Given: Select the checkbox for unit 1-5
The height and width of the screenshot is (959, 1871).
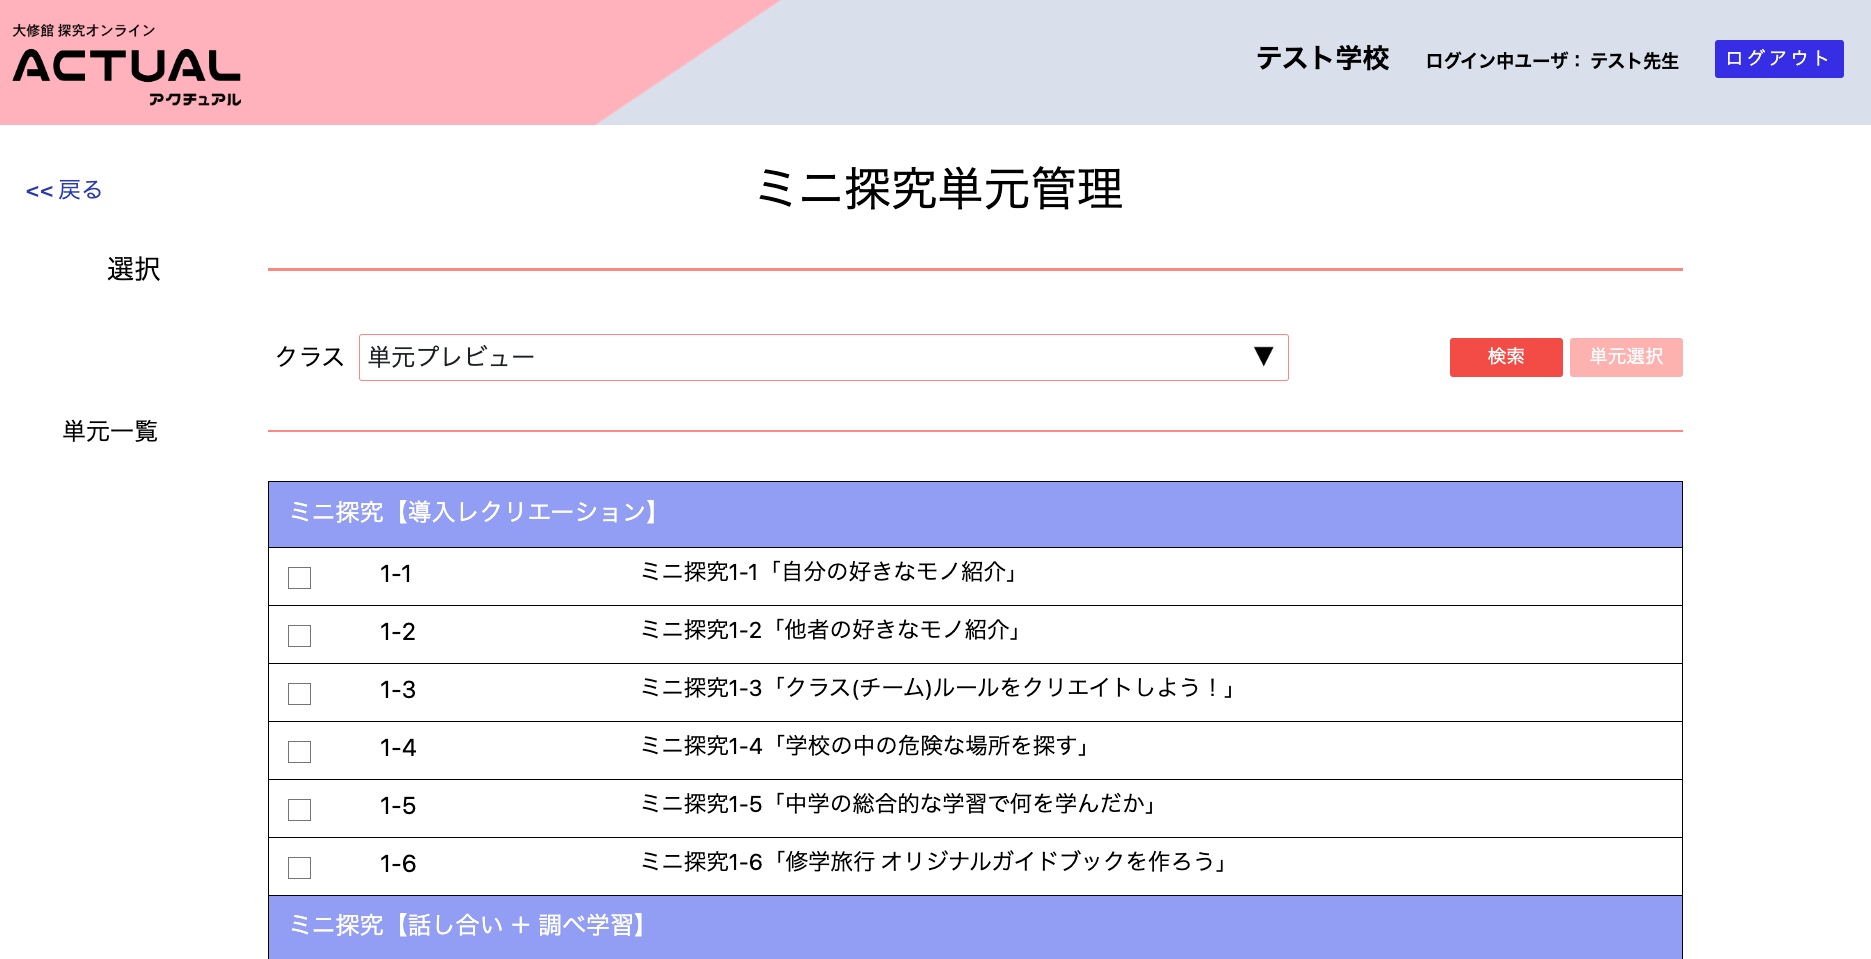Looking at the screenshot, I should pos(300,810).
